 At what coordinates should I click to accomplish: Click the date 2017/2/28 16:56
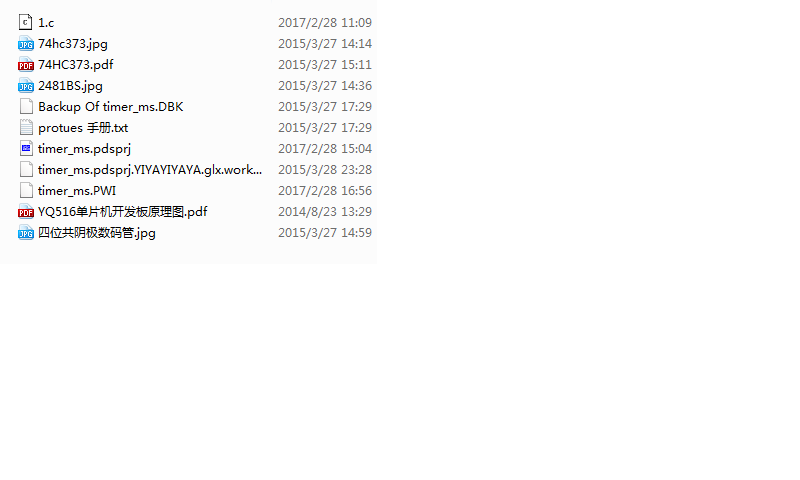(324, 190)
